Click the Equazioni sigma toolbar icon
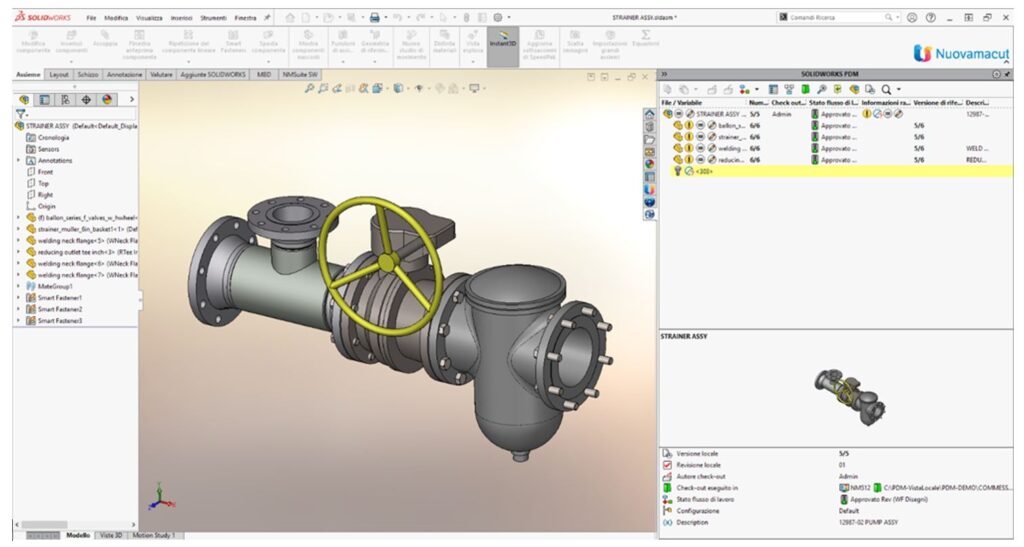 (646, 36)
